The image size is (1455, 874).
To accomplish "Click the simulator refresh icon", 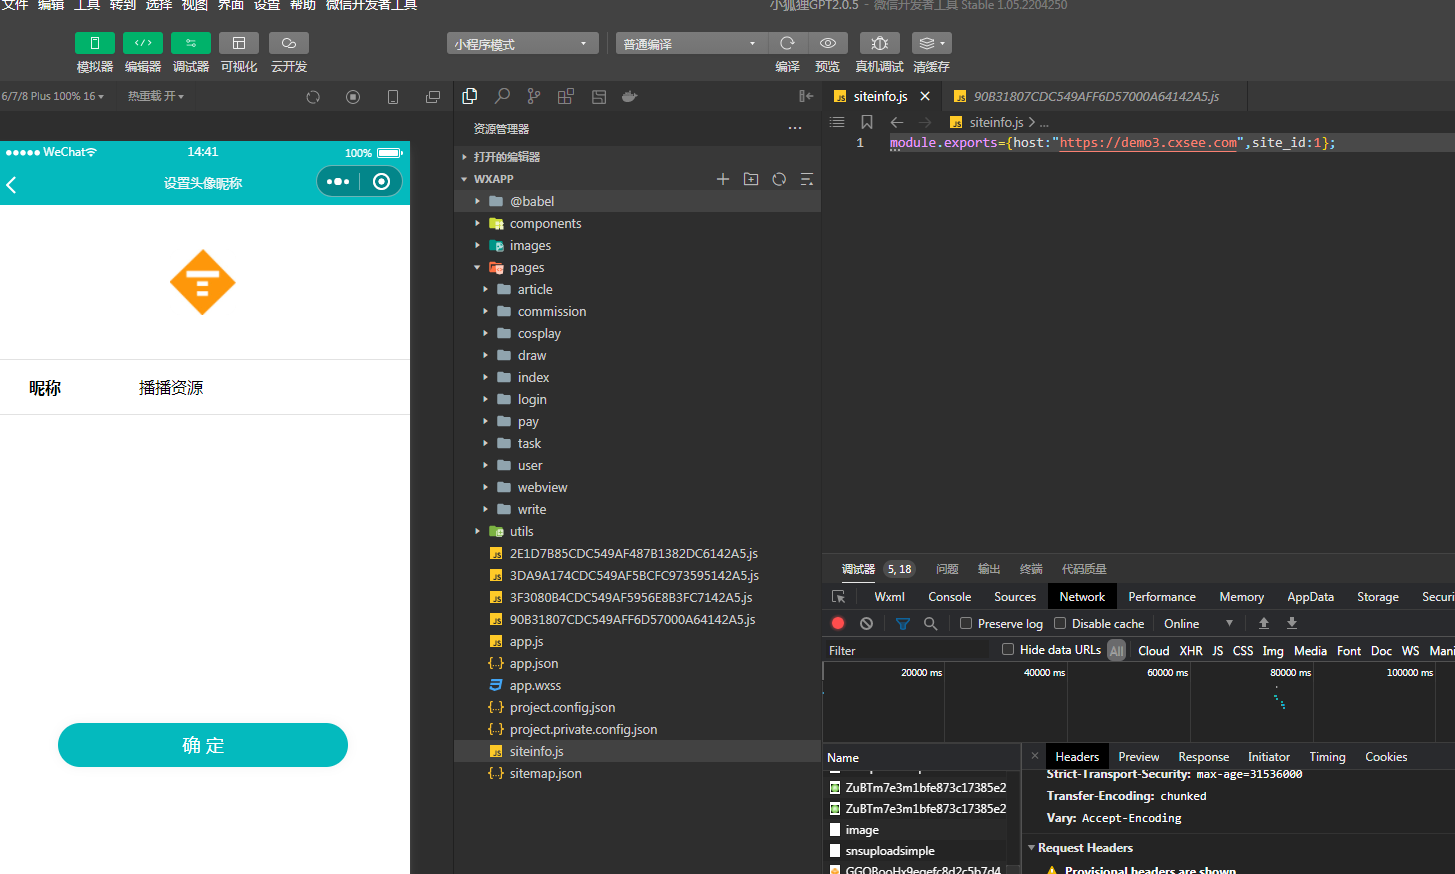I will [313, 97].
